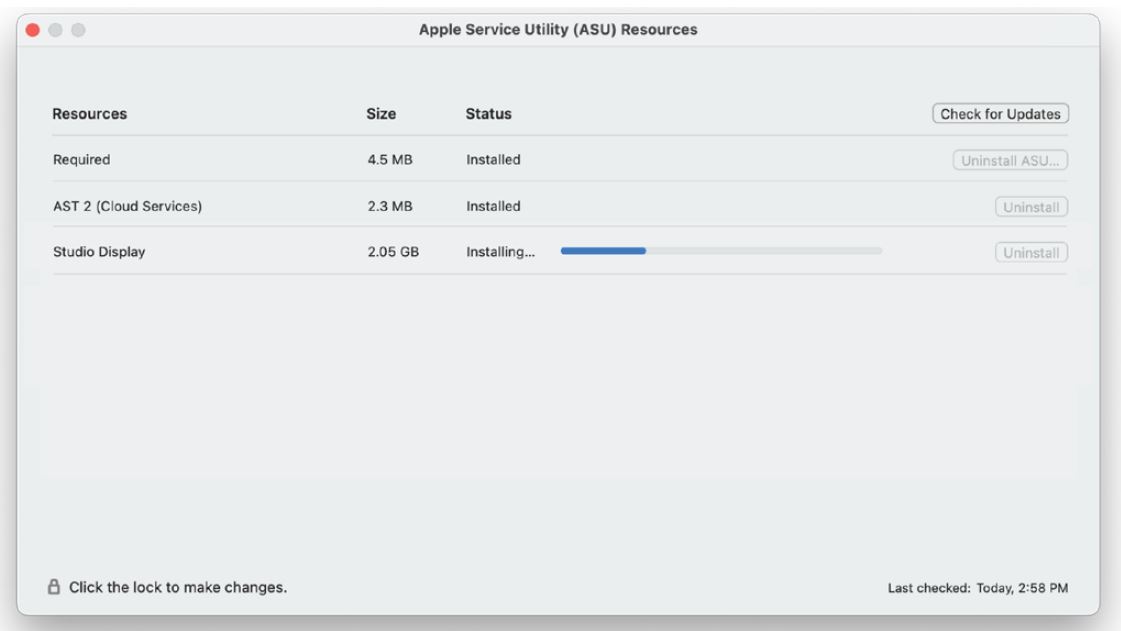Viewport: 1121px width, 631px height.
Task: Select the Studio Display resource name
Action: coord(99,253)
